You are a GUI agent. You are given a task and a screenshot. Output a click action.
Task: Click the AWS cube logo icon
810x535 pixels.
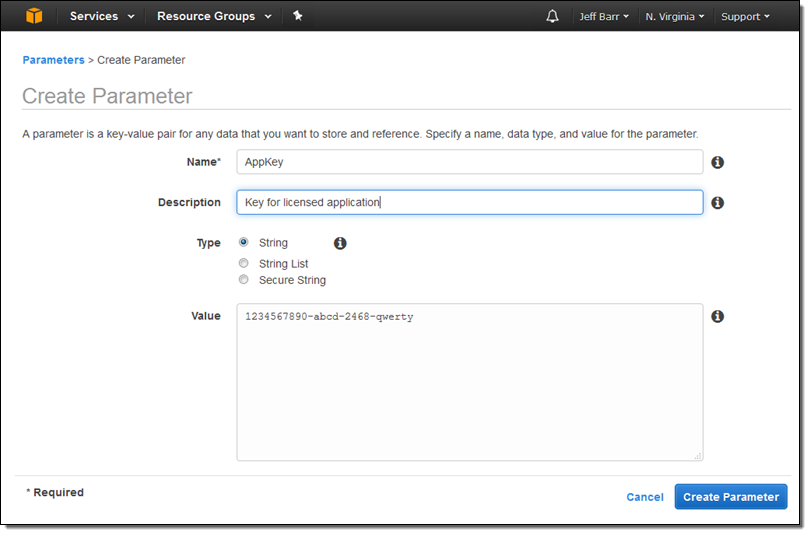point(35,16)
